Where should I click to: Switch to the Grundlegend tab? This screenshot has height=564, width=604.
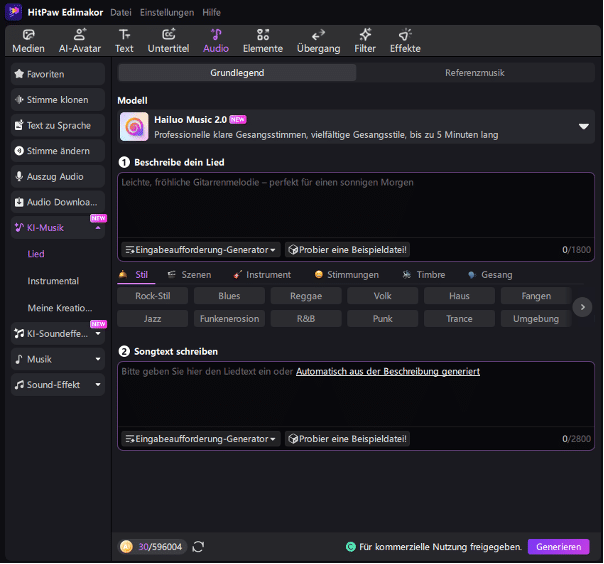(x=237, y=73)
